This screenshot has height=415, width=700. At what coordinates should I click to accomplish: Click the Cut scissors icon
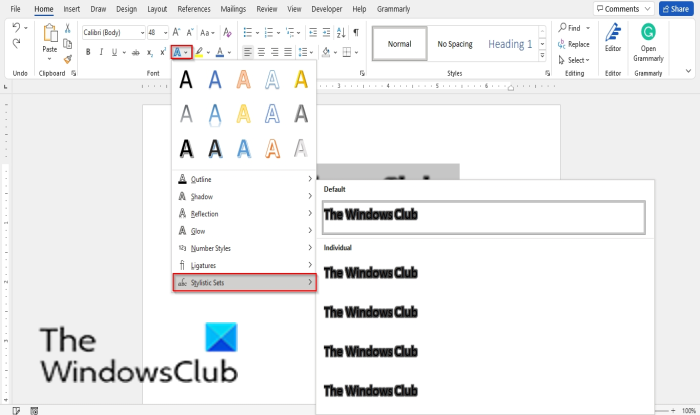tap(67, 29)
